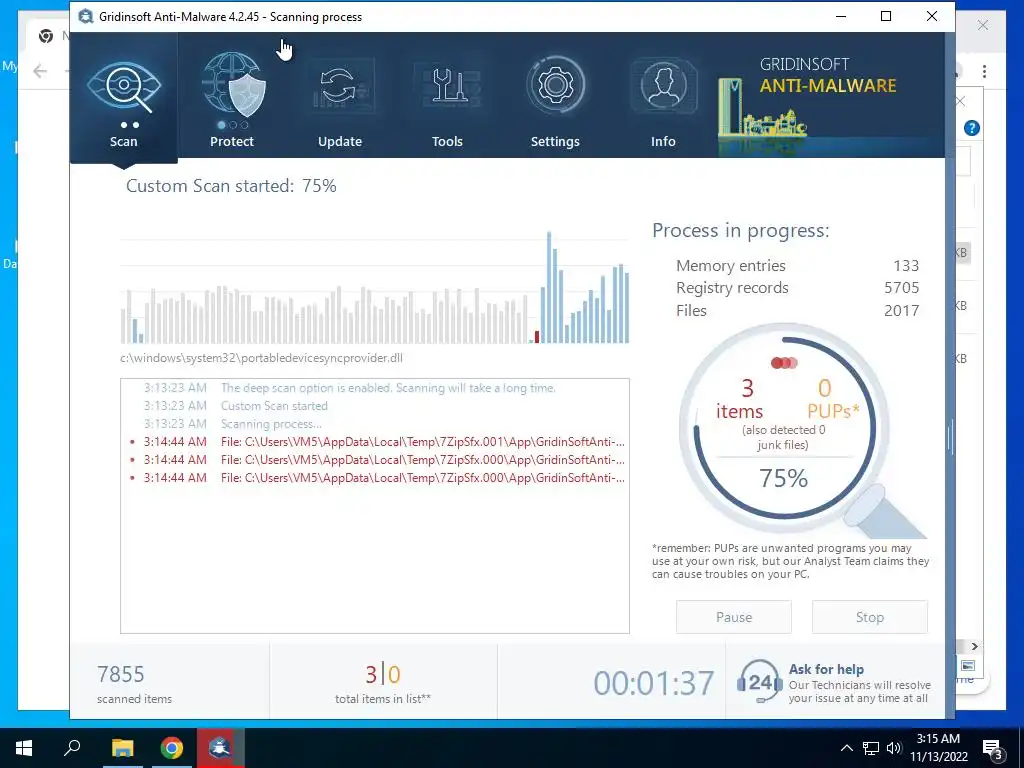Click the elapsed time 00:01:37
This screenshot has height=768, width=1024.
(x=653, y=683)
